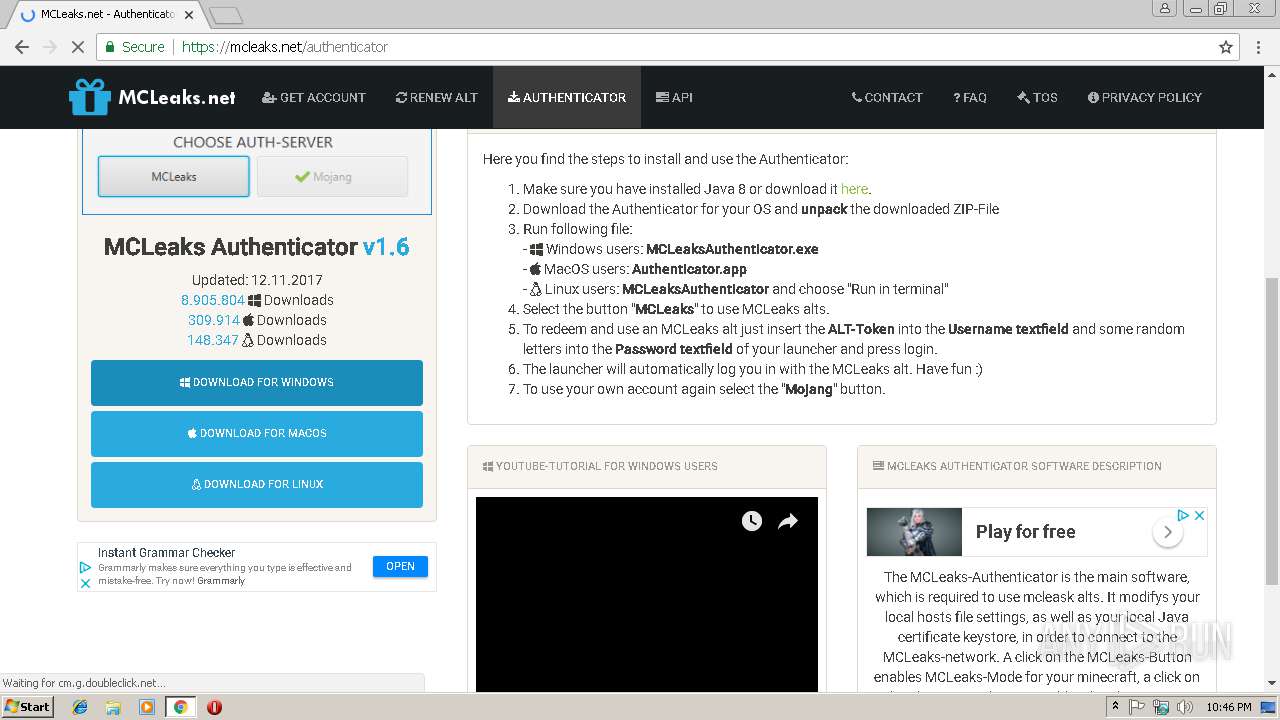1280x720 pixels.
Task: Click the system tray volume icon
Action: pos(1185,707)
